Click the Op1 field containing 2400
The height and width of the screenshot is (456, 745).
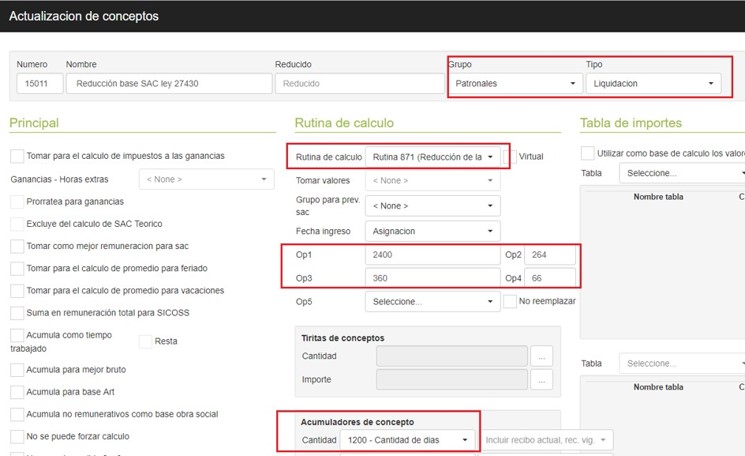[x=432, y=255]
